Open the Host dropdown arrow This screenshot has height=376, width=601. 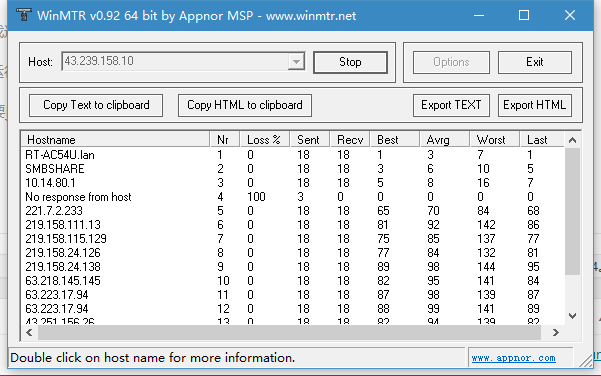[296, 61]
